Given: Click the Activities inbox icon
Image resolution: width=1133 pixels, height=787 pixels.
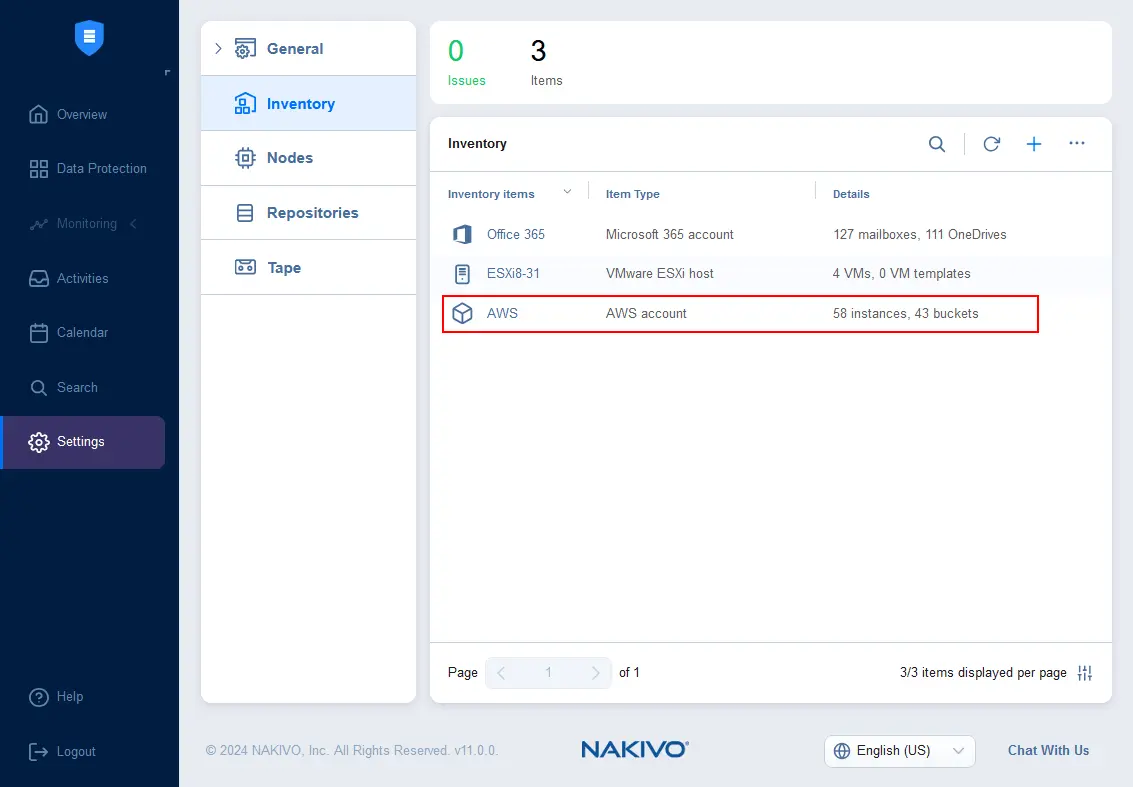Looking at the screenshot, I should coord(38,278).
